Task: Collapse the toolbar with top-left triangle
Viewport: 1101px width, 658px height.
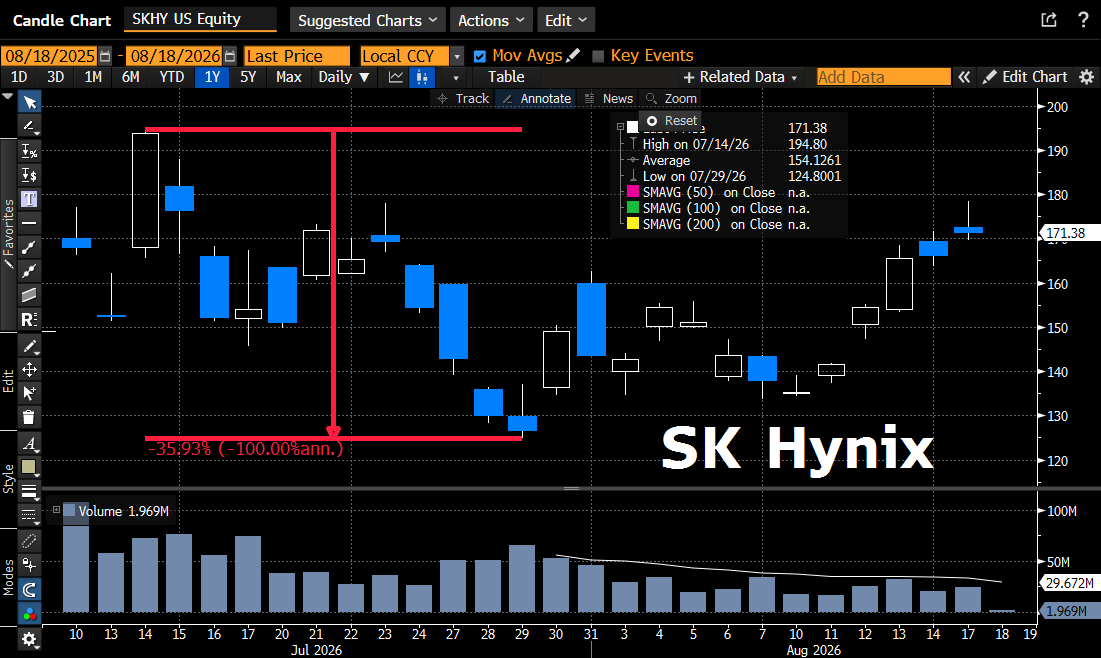Action: click(8, 97)
